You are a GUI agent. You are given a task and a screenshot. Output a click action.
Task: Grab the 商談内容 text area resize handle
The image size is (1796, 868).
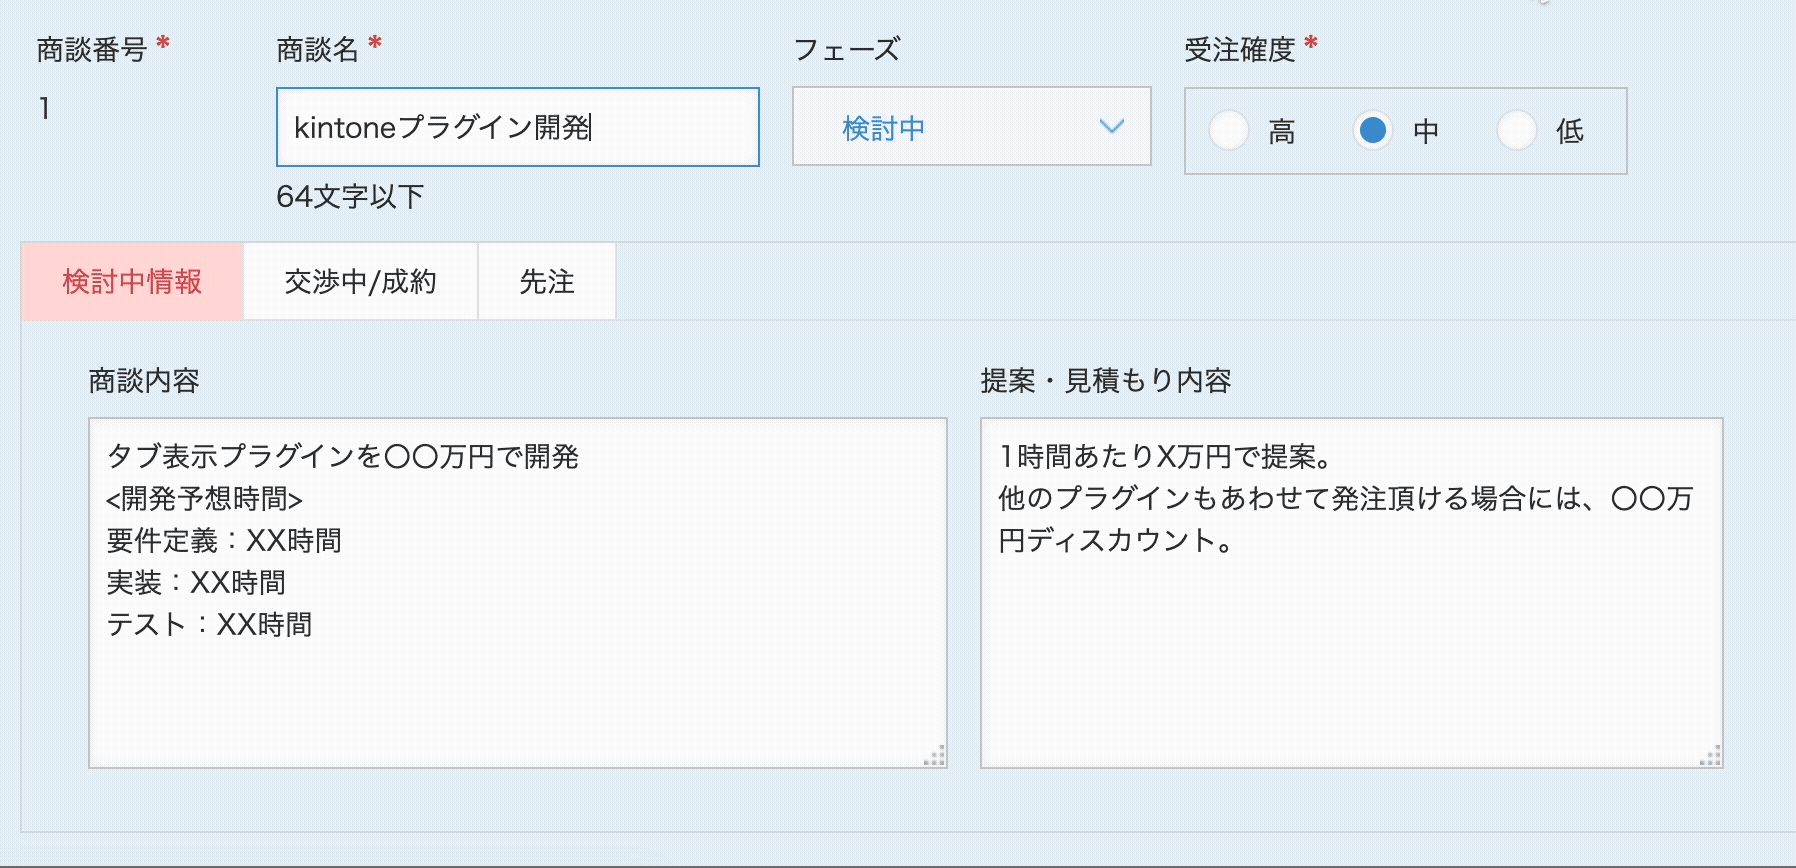coord(936,757)
